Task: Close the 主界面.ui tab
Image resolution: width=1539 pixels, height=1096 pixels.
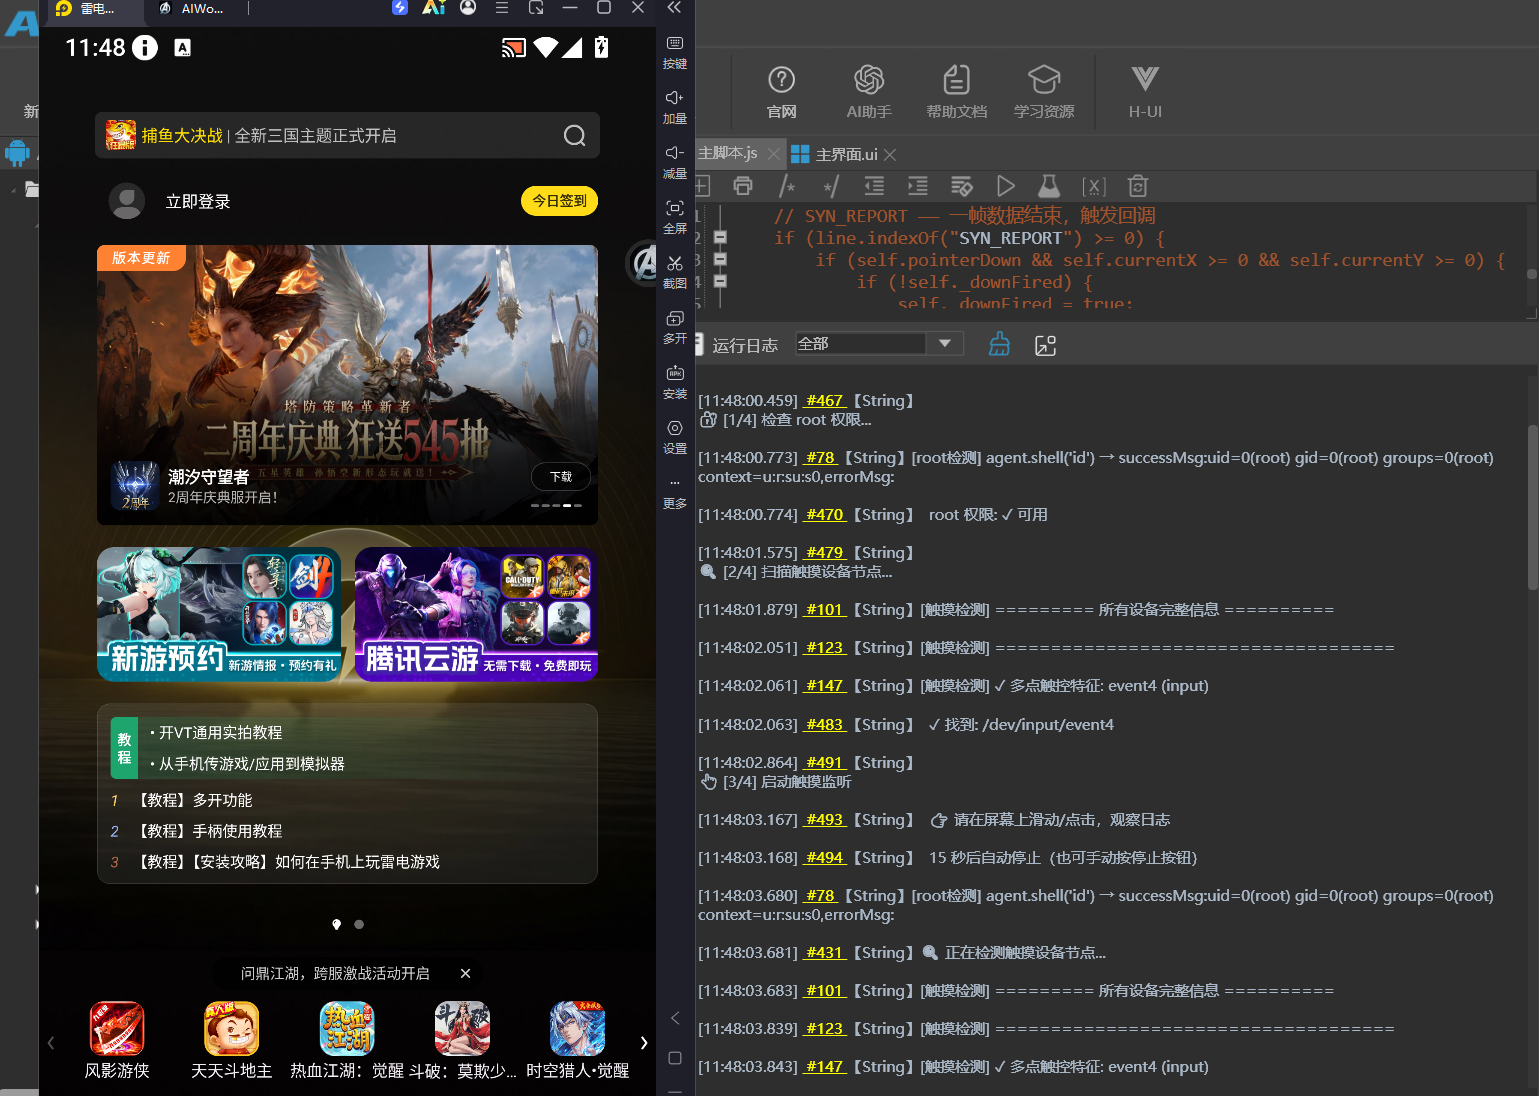Action: pos(890,155)
